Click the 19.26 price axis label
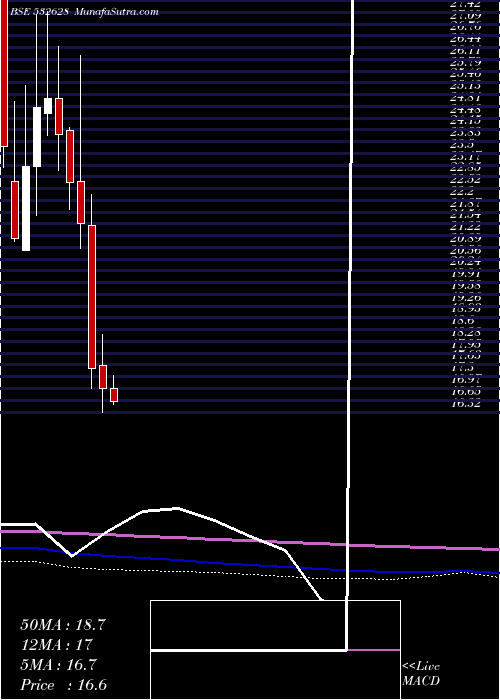The width and height of the screenshot is (500, 700). pos(466,297)
